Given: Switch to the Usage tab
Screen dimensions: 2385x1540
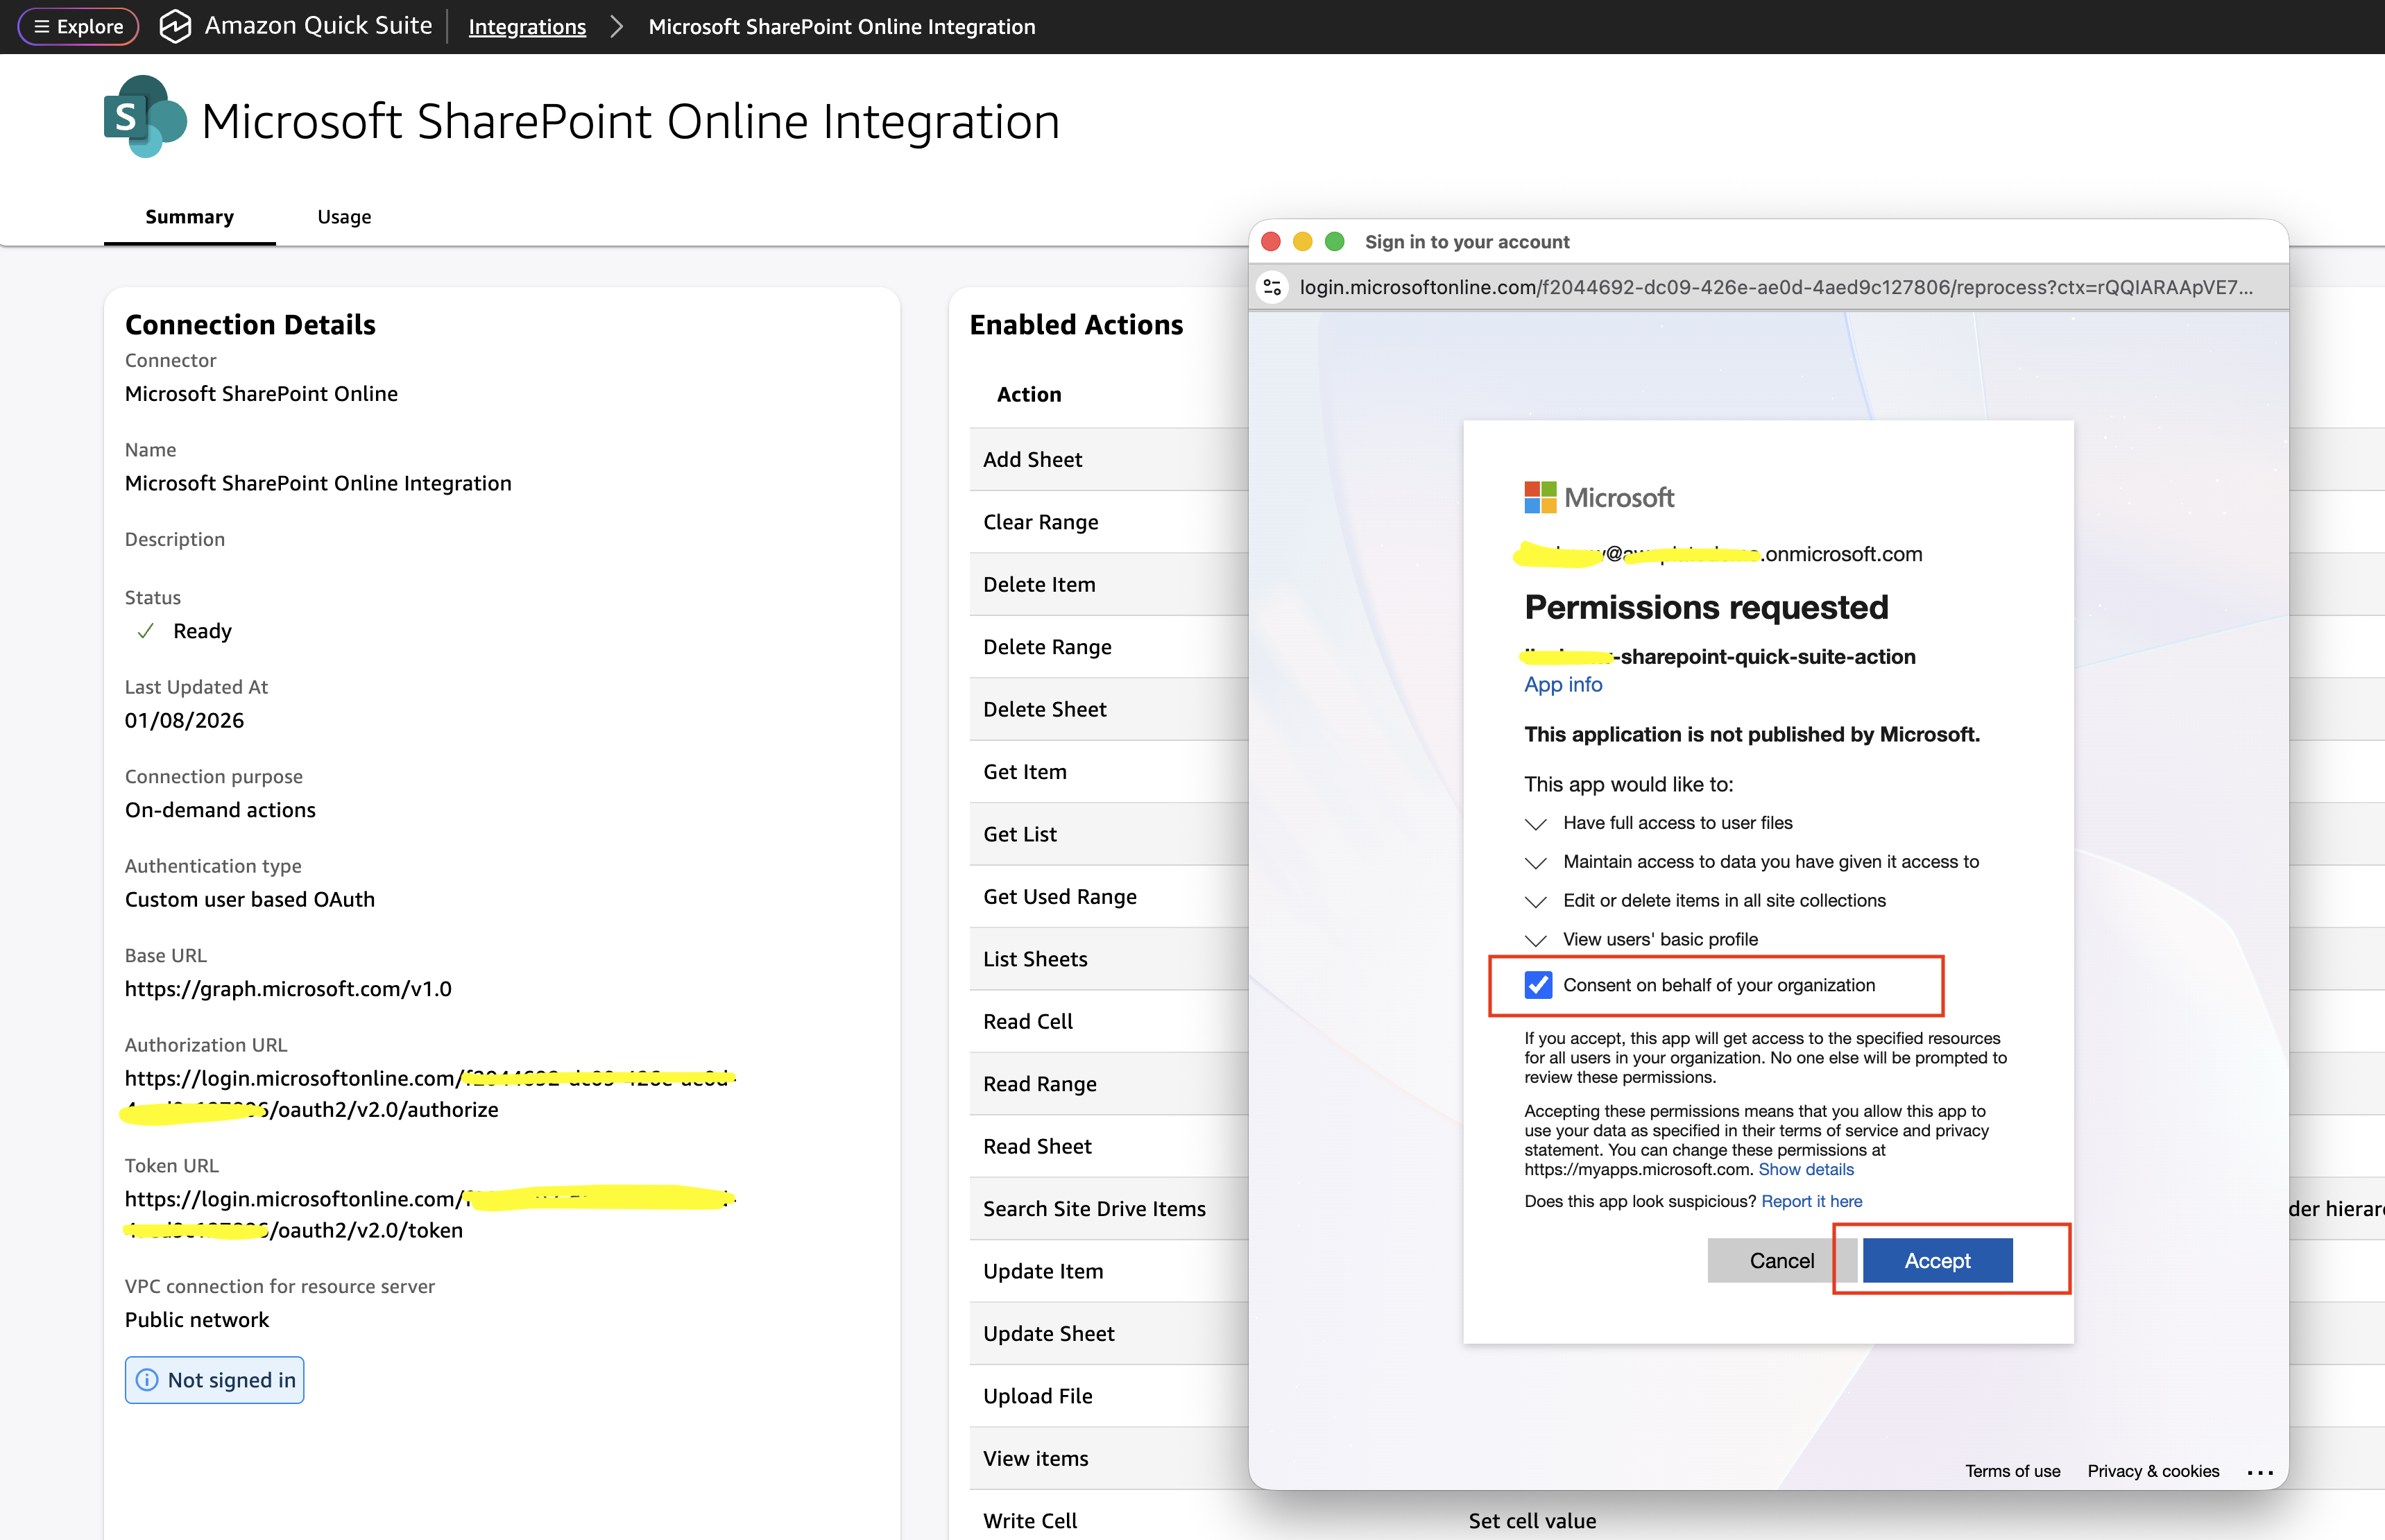Looking at the screenshot, I should [344, 216].
